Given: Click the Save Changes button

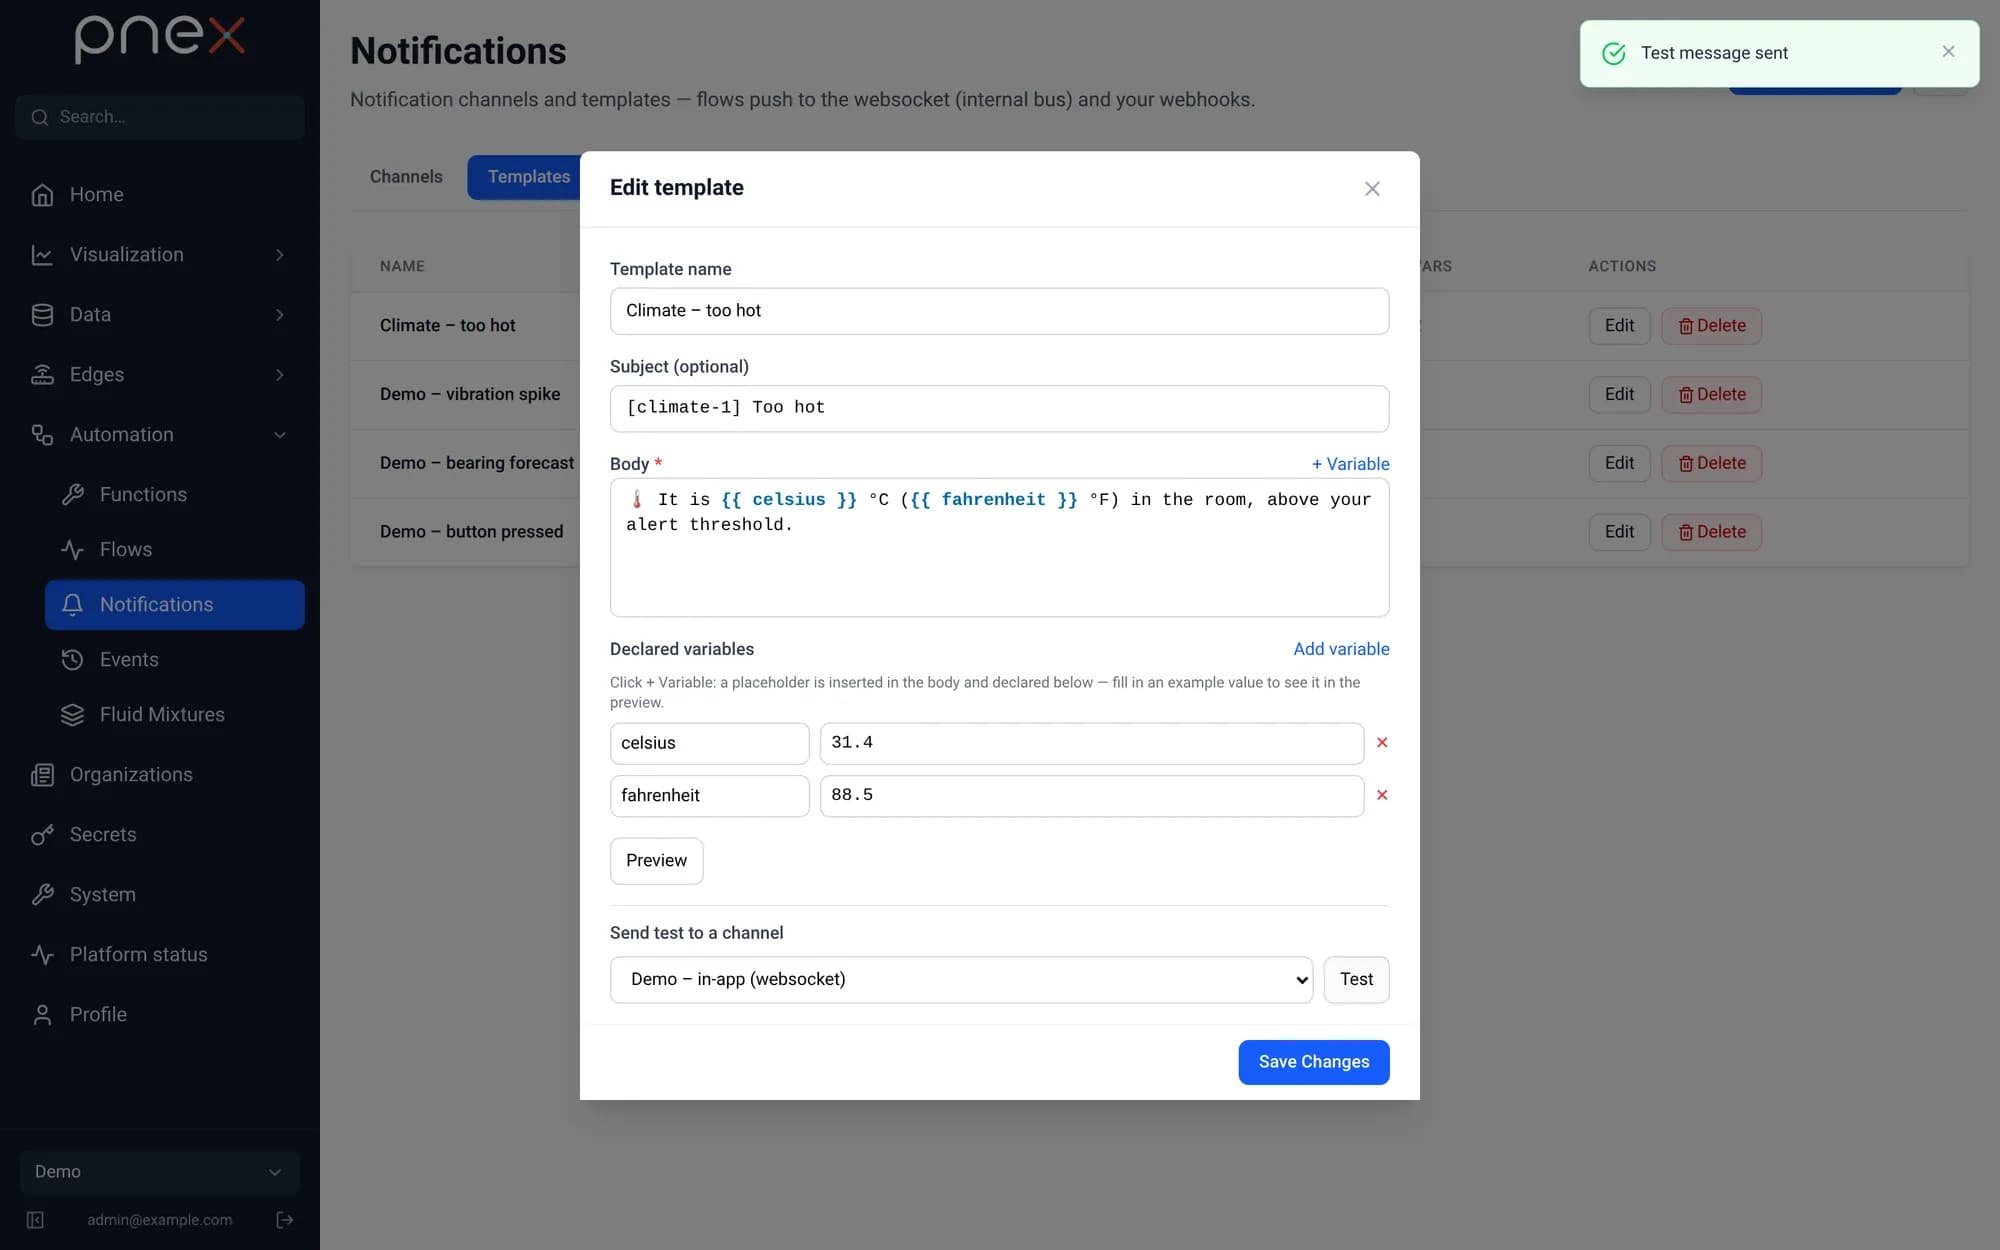Looking at the screenshot, I should (x=1314, y=1062).
